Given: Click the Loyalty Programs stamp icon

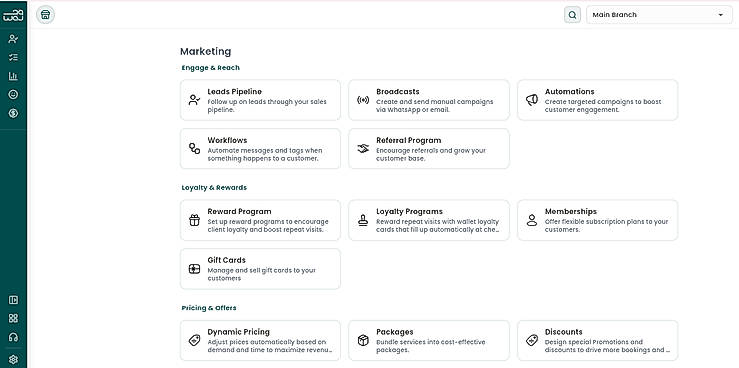Looking at the screenshot, I should point(363,220).
